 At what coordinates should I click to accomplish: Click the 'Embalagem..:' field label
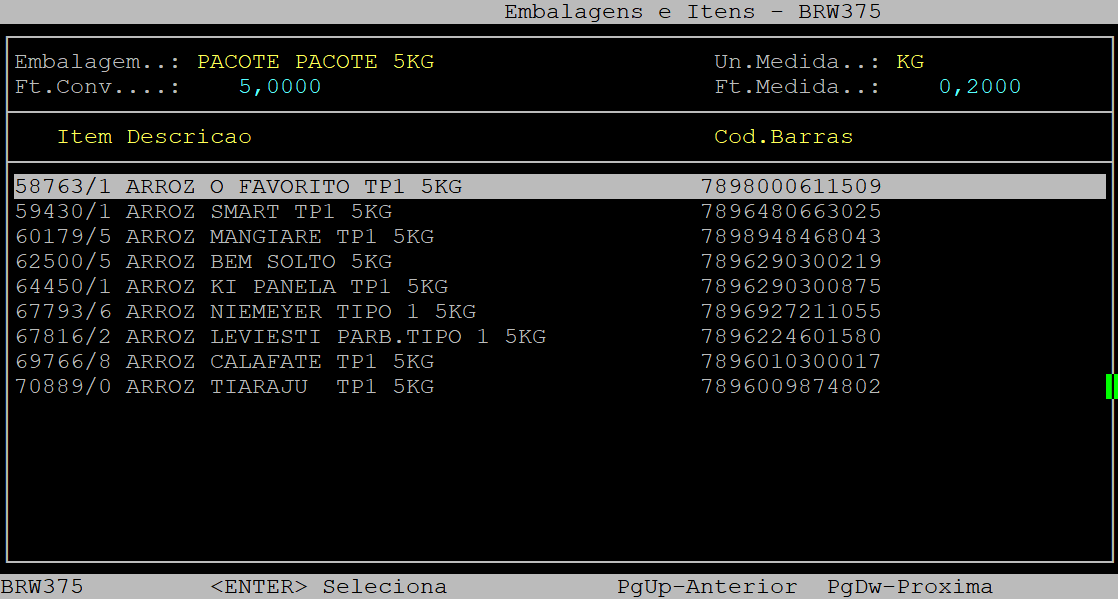tap(97, 62)
